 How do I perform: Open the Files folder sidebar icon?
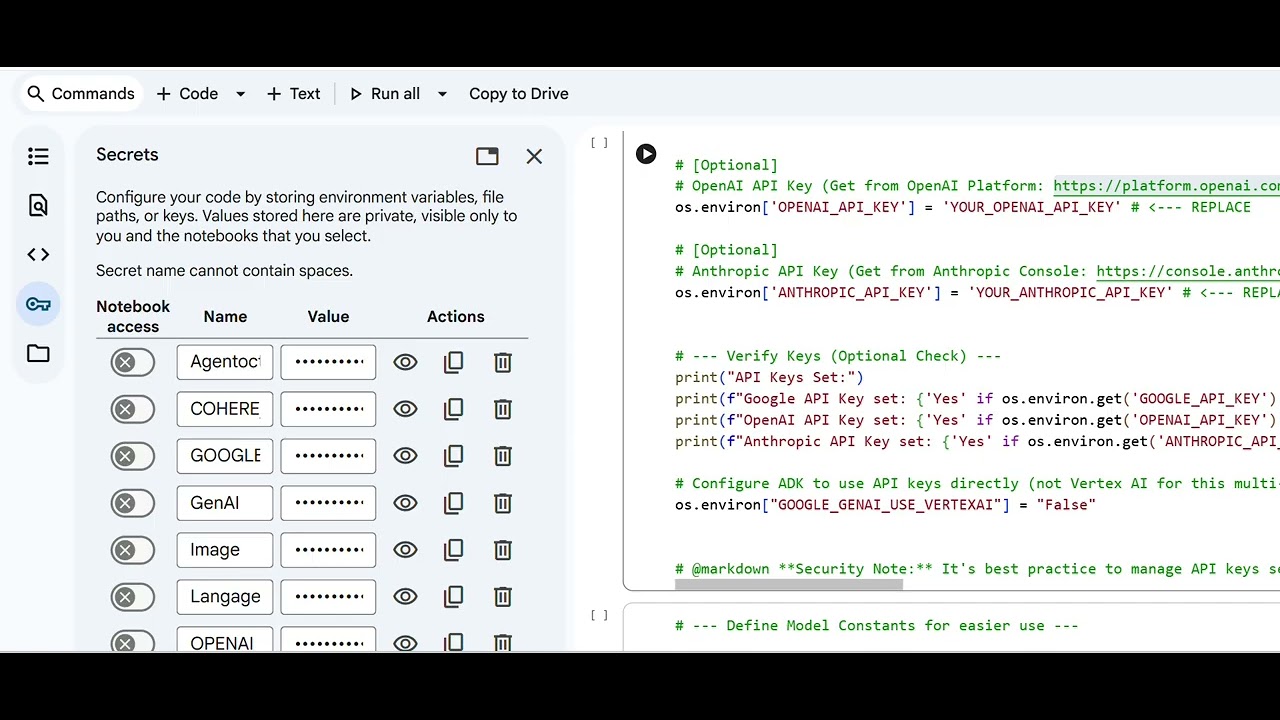pos(38,353)
